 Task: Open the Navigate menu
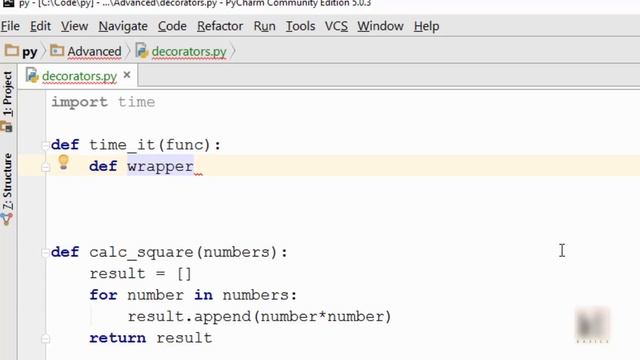click(x=123, y=27)
